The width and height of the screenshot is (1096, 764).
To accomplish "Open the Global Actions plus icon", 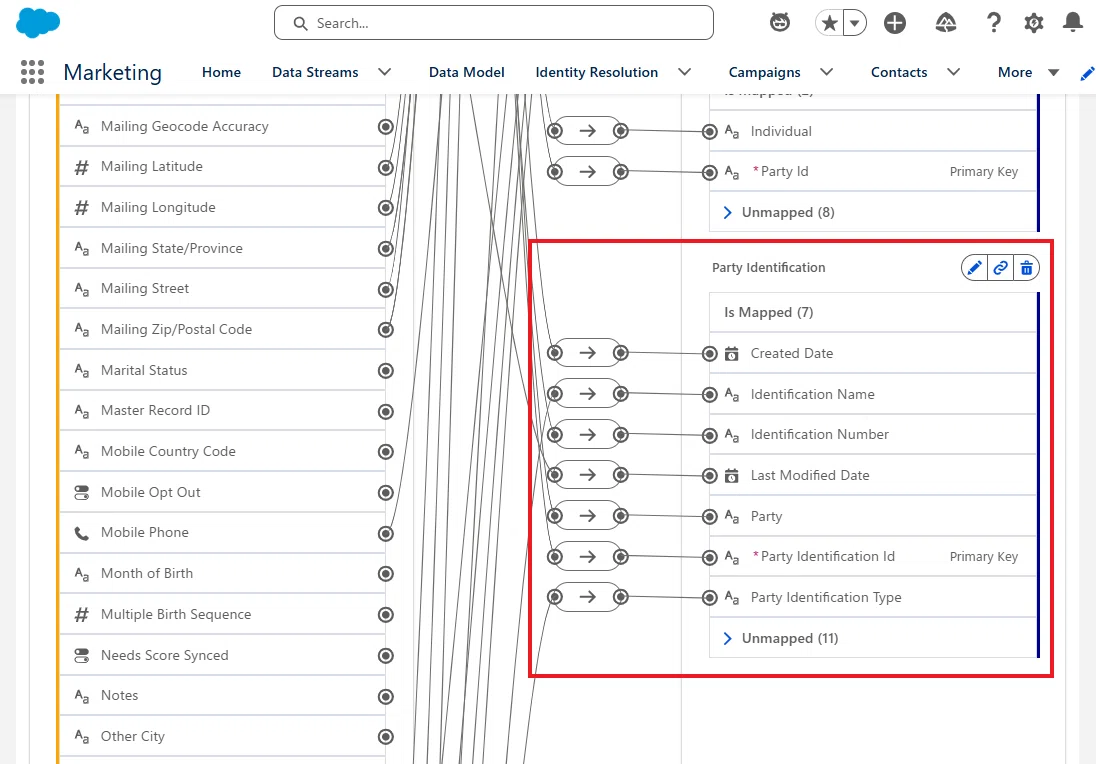I will 895,23.
